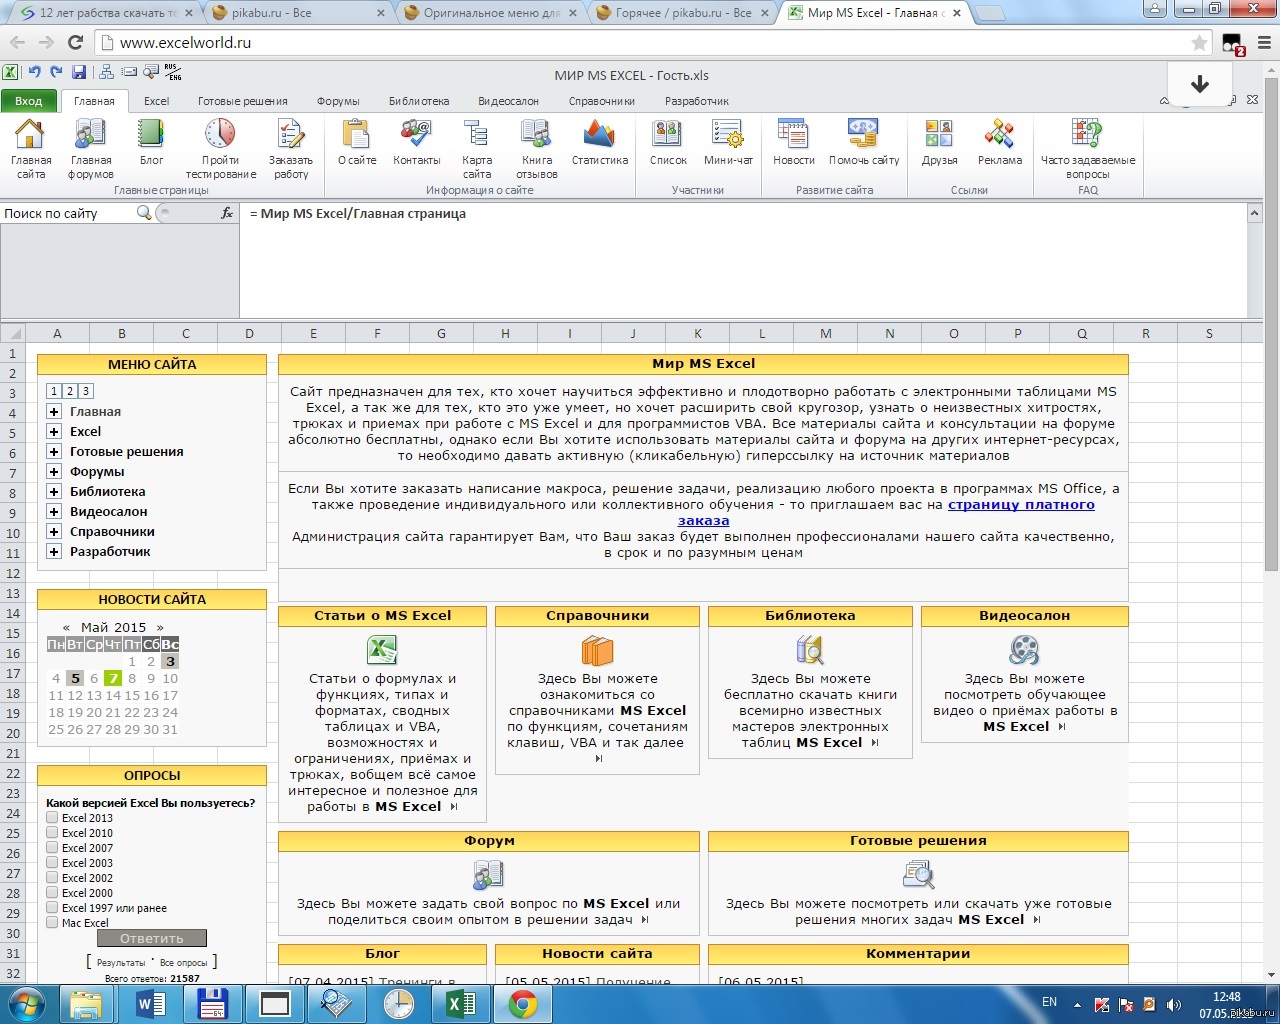This screenshot has width=1280, height=1024.
Task: Open the green Вход tab
Action: [29, 101]
